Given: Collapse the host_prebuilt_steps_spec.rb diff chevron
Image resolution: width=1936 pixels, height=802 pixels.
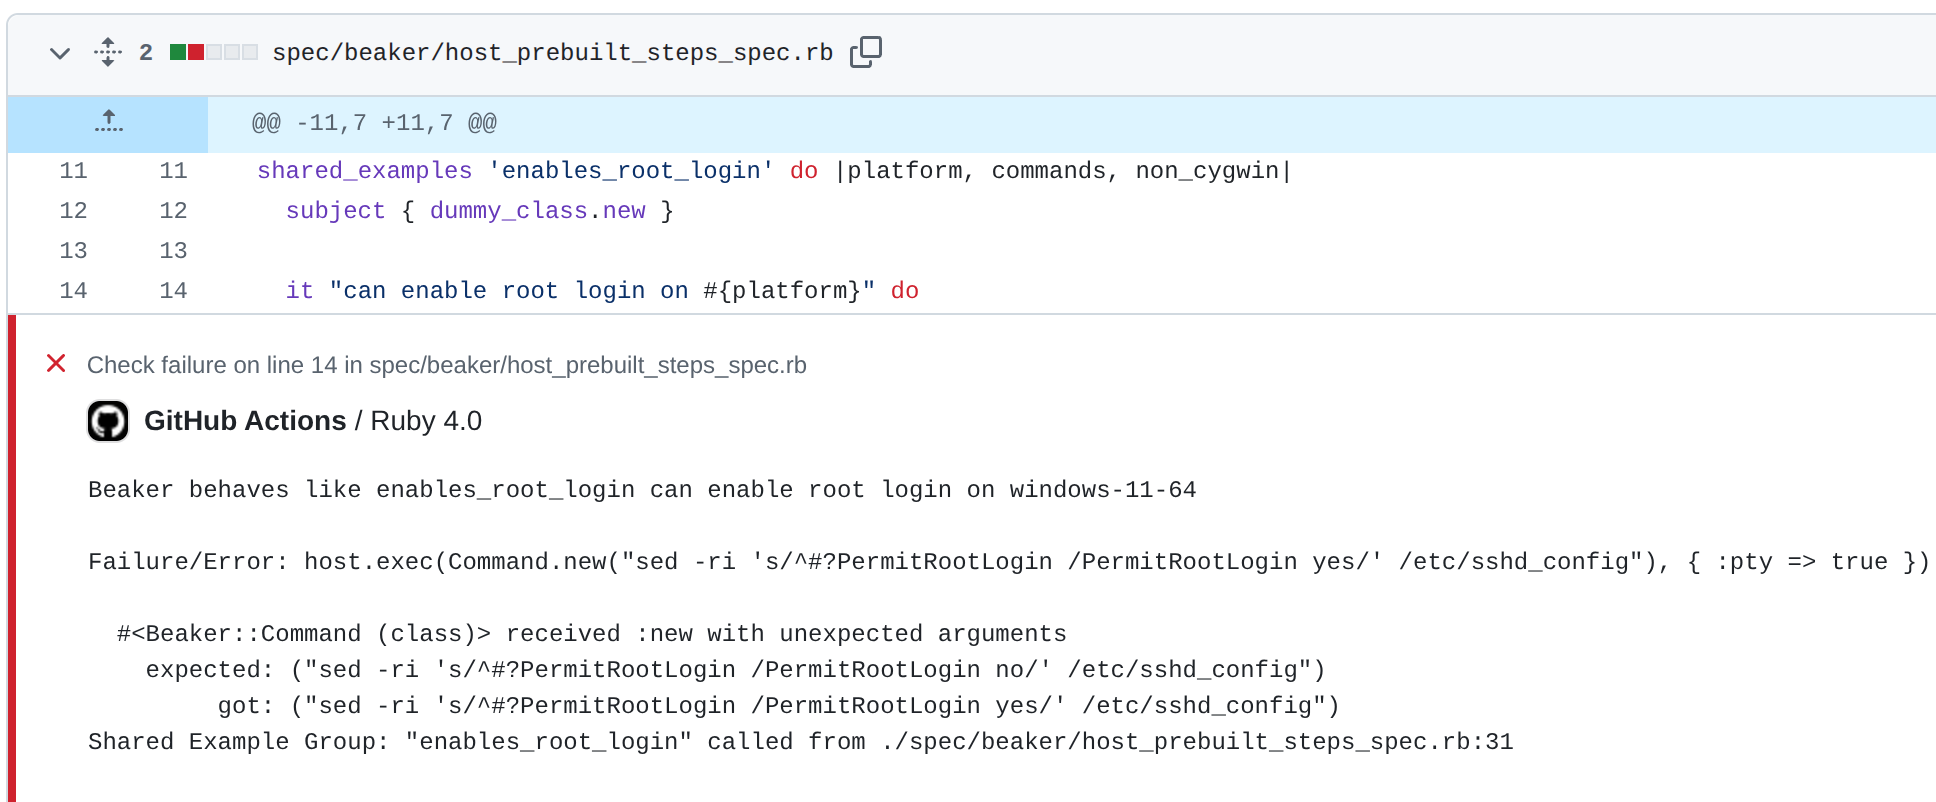Looking at the screenshot, I should (x=60, y=53).
